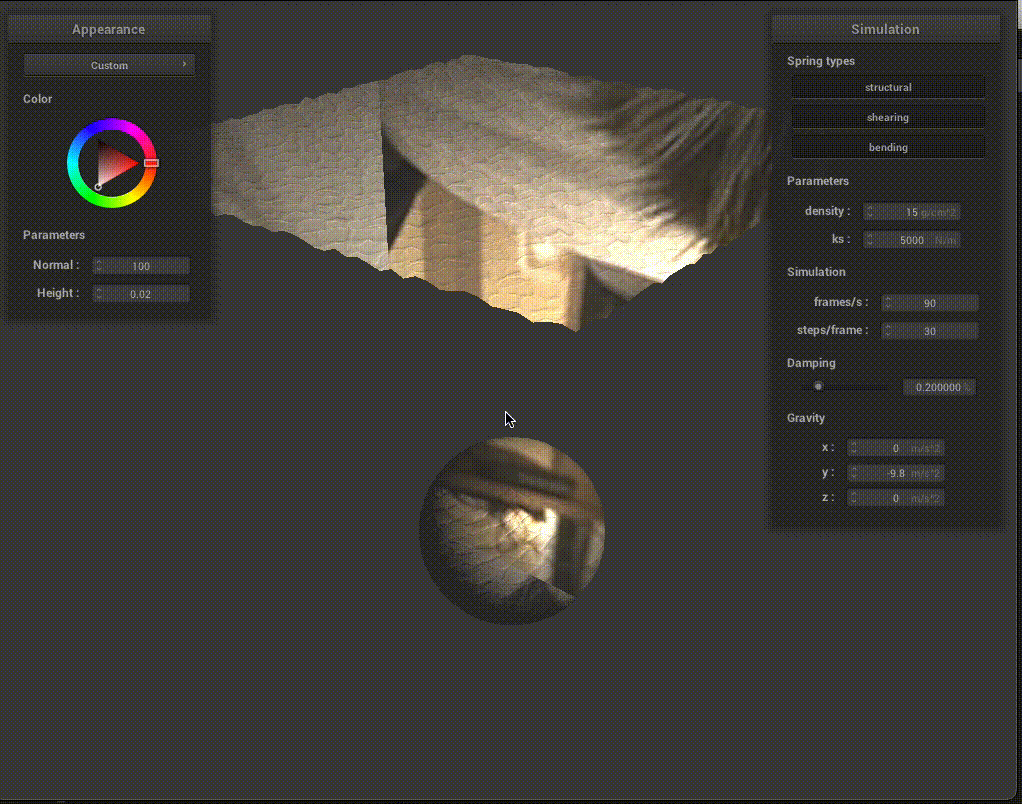Toggle the bending spring type
This screenshot has height=804, width=1022.
click(888, 148)
